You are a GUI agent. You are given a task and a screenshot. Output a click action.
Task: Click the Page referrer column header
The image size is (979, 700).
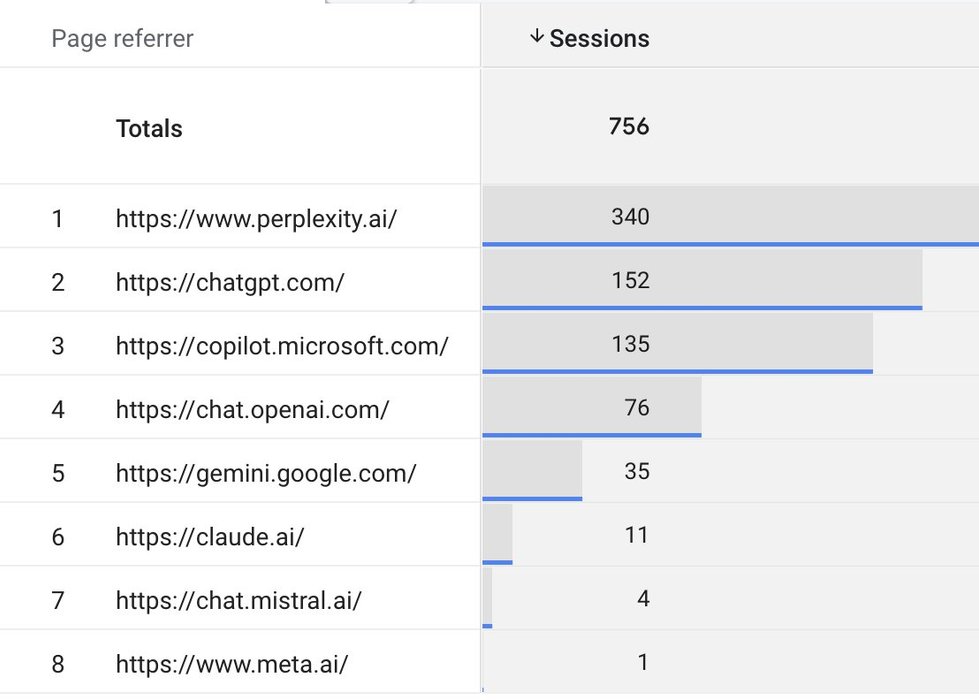point(122,39)
